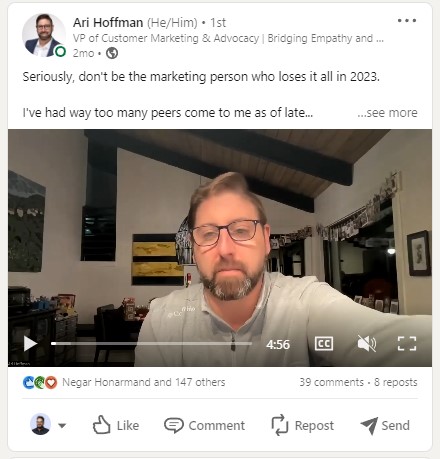Click the globe public visibility icon
The image size is (440, 459).
(x=112, y=53)
